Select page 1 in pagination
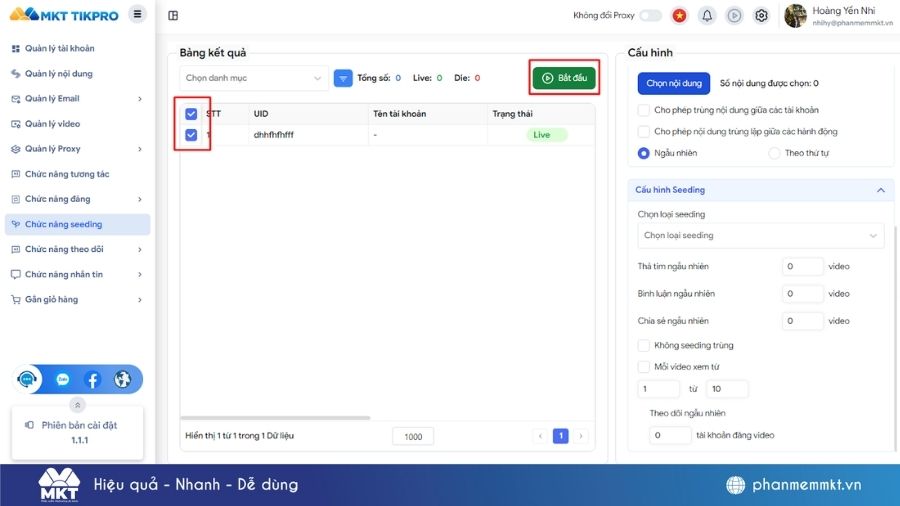 561,436
